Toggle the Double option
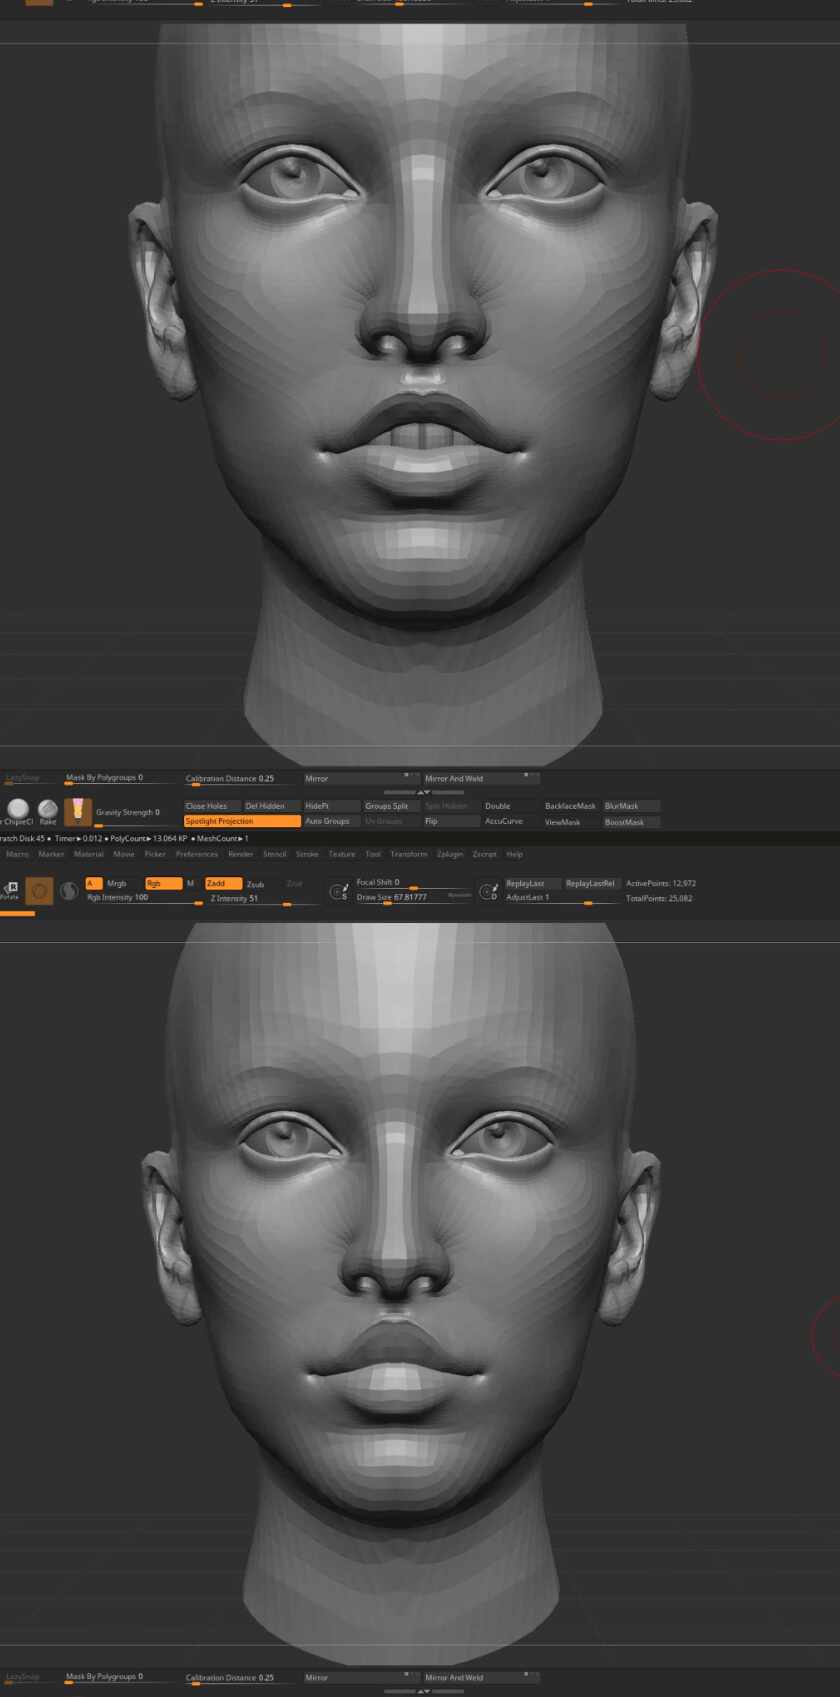 pyautogui.click(x=511, y=806)
